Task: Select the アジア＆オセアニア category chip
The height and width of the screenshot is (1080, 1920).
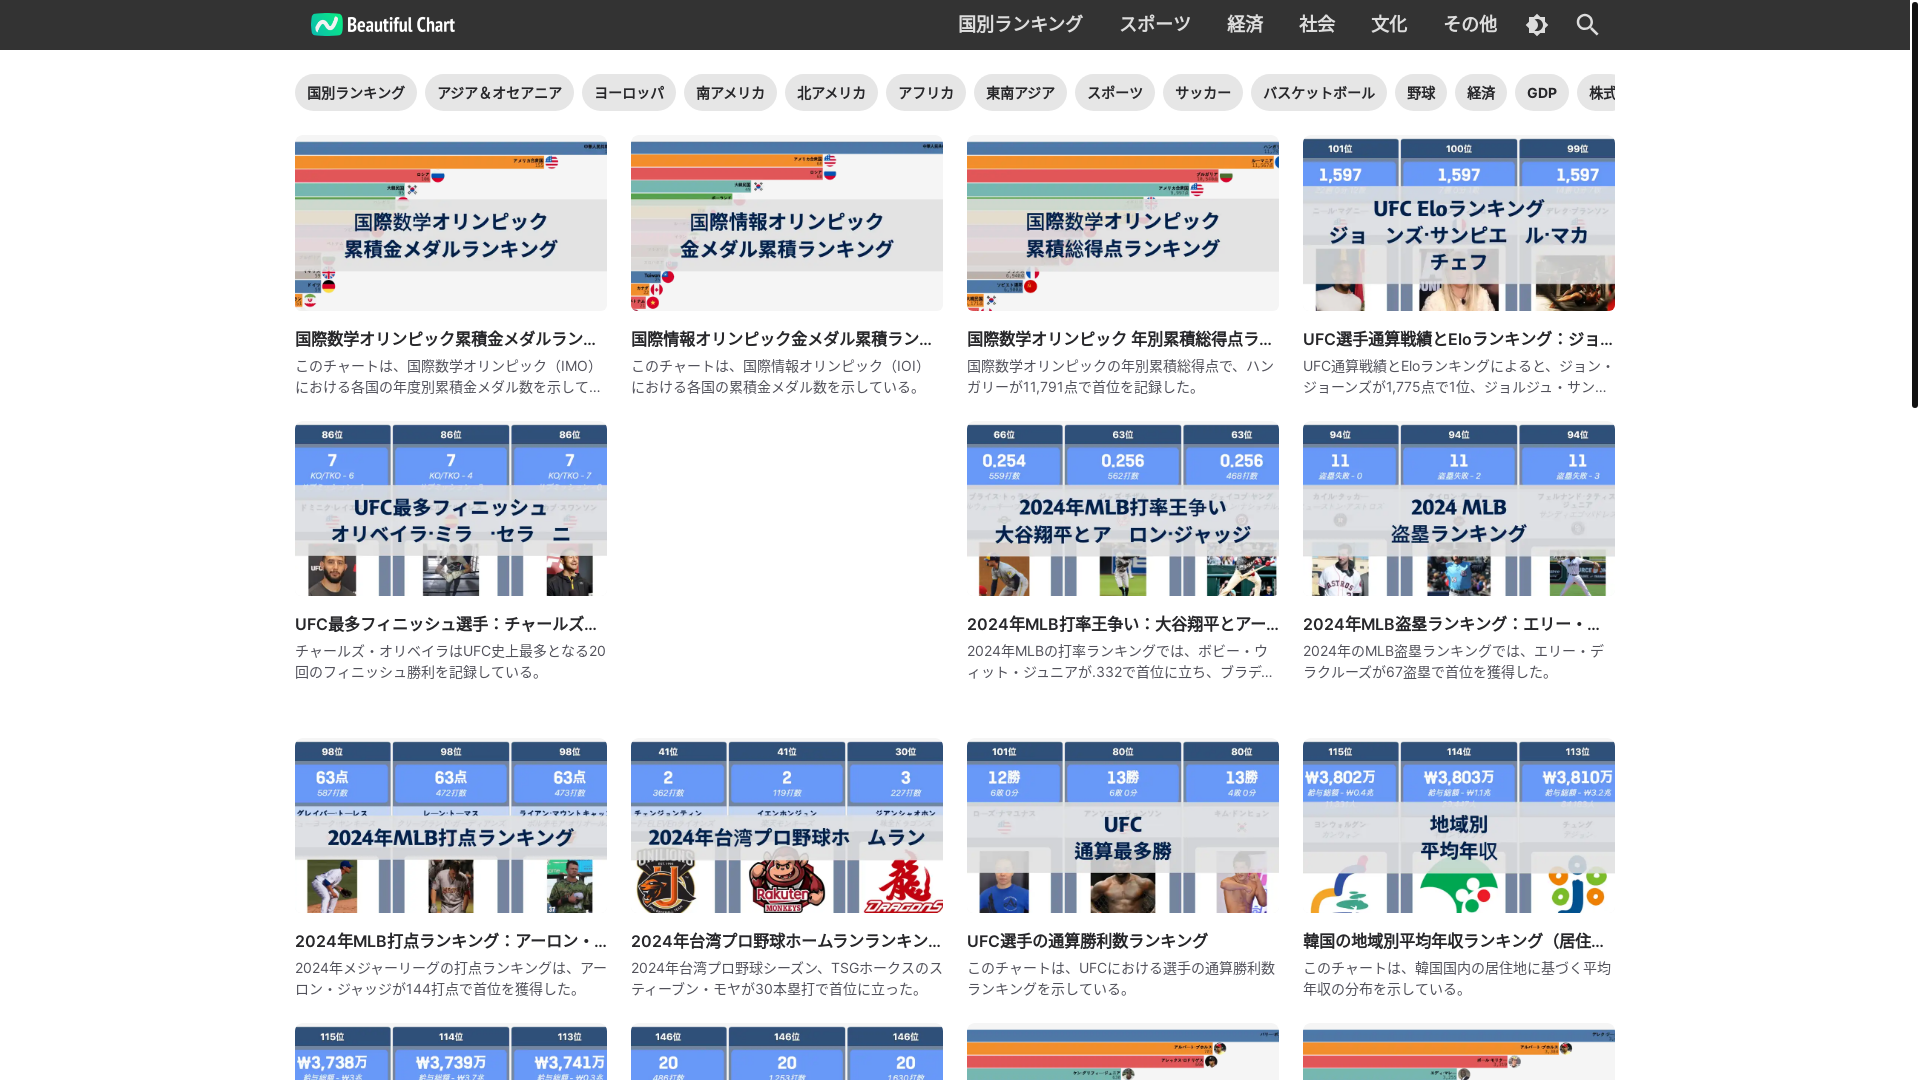Action: 499,93
